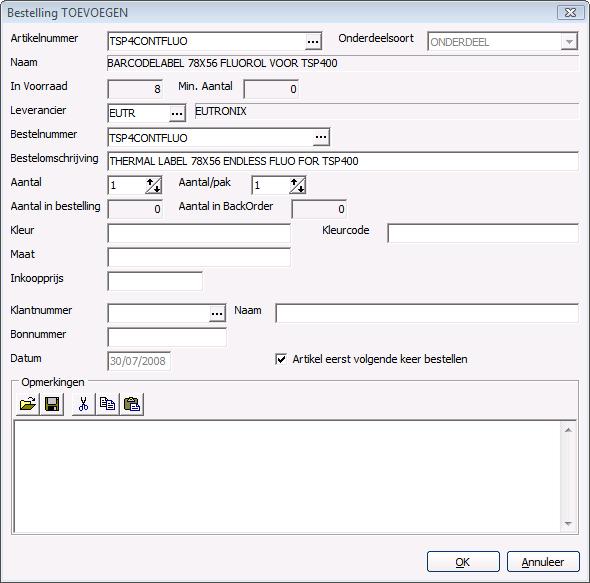The height and width of the screenshot is (583, 590).
Task: Click the Aantal spinner arrows
Action: pos(154,185)
